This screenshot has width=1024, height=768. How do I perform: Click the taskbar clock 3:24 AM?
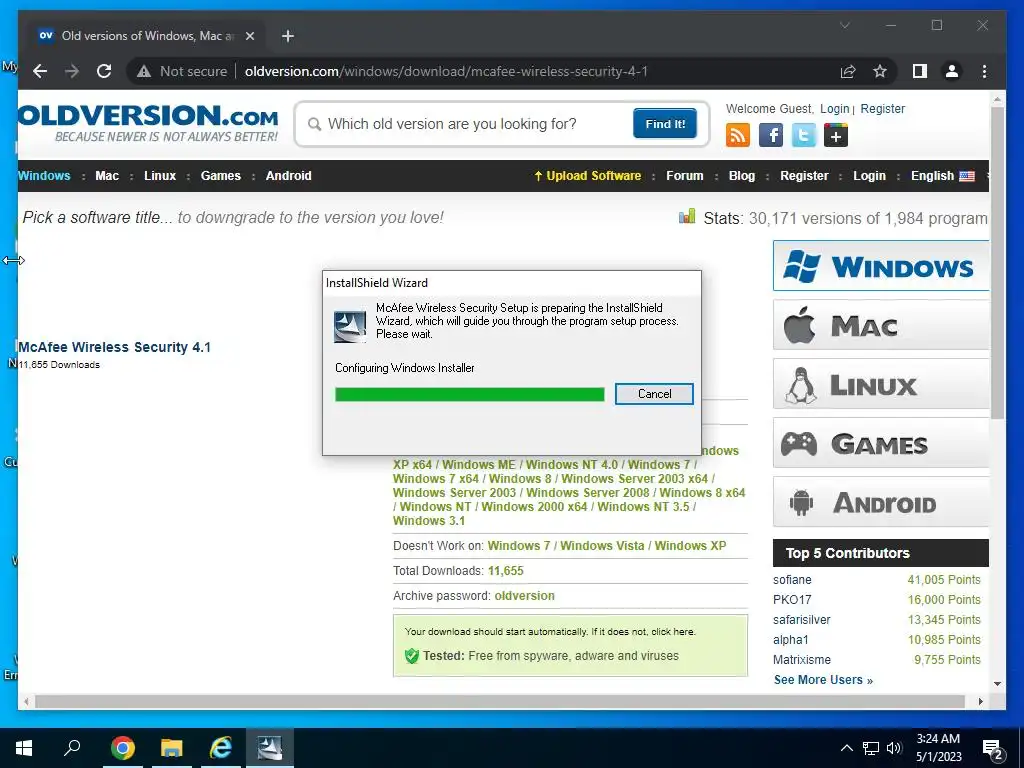(x=938, y=739)
